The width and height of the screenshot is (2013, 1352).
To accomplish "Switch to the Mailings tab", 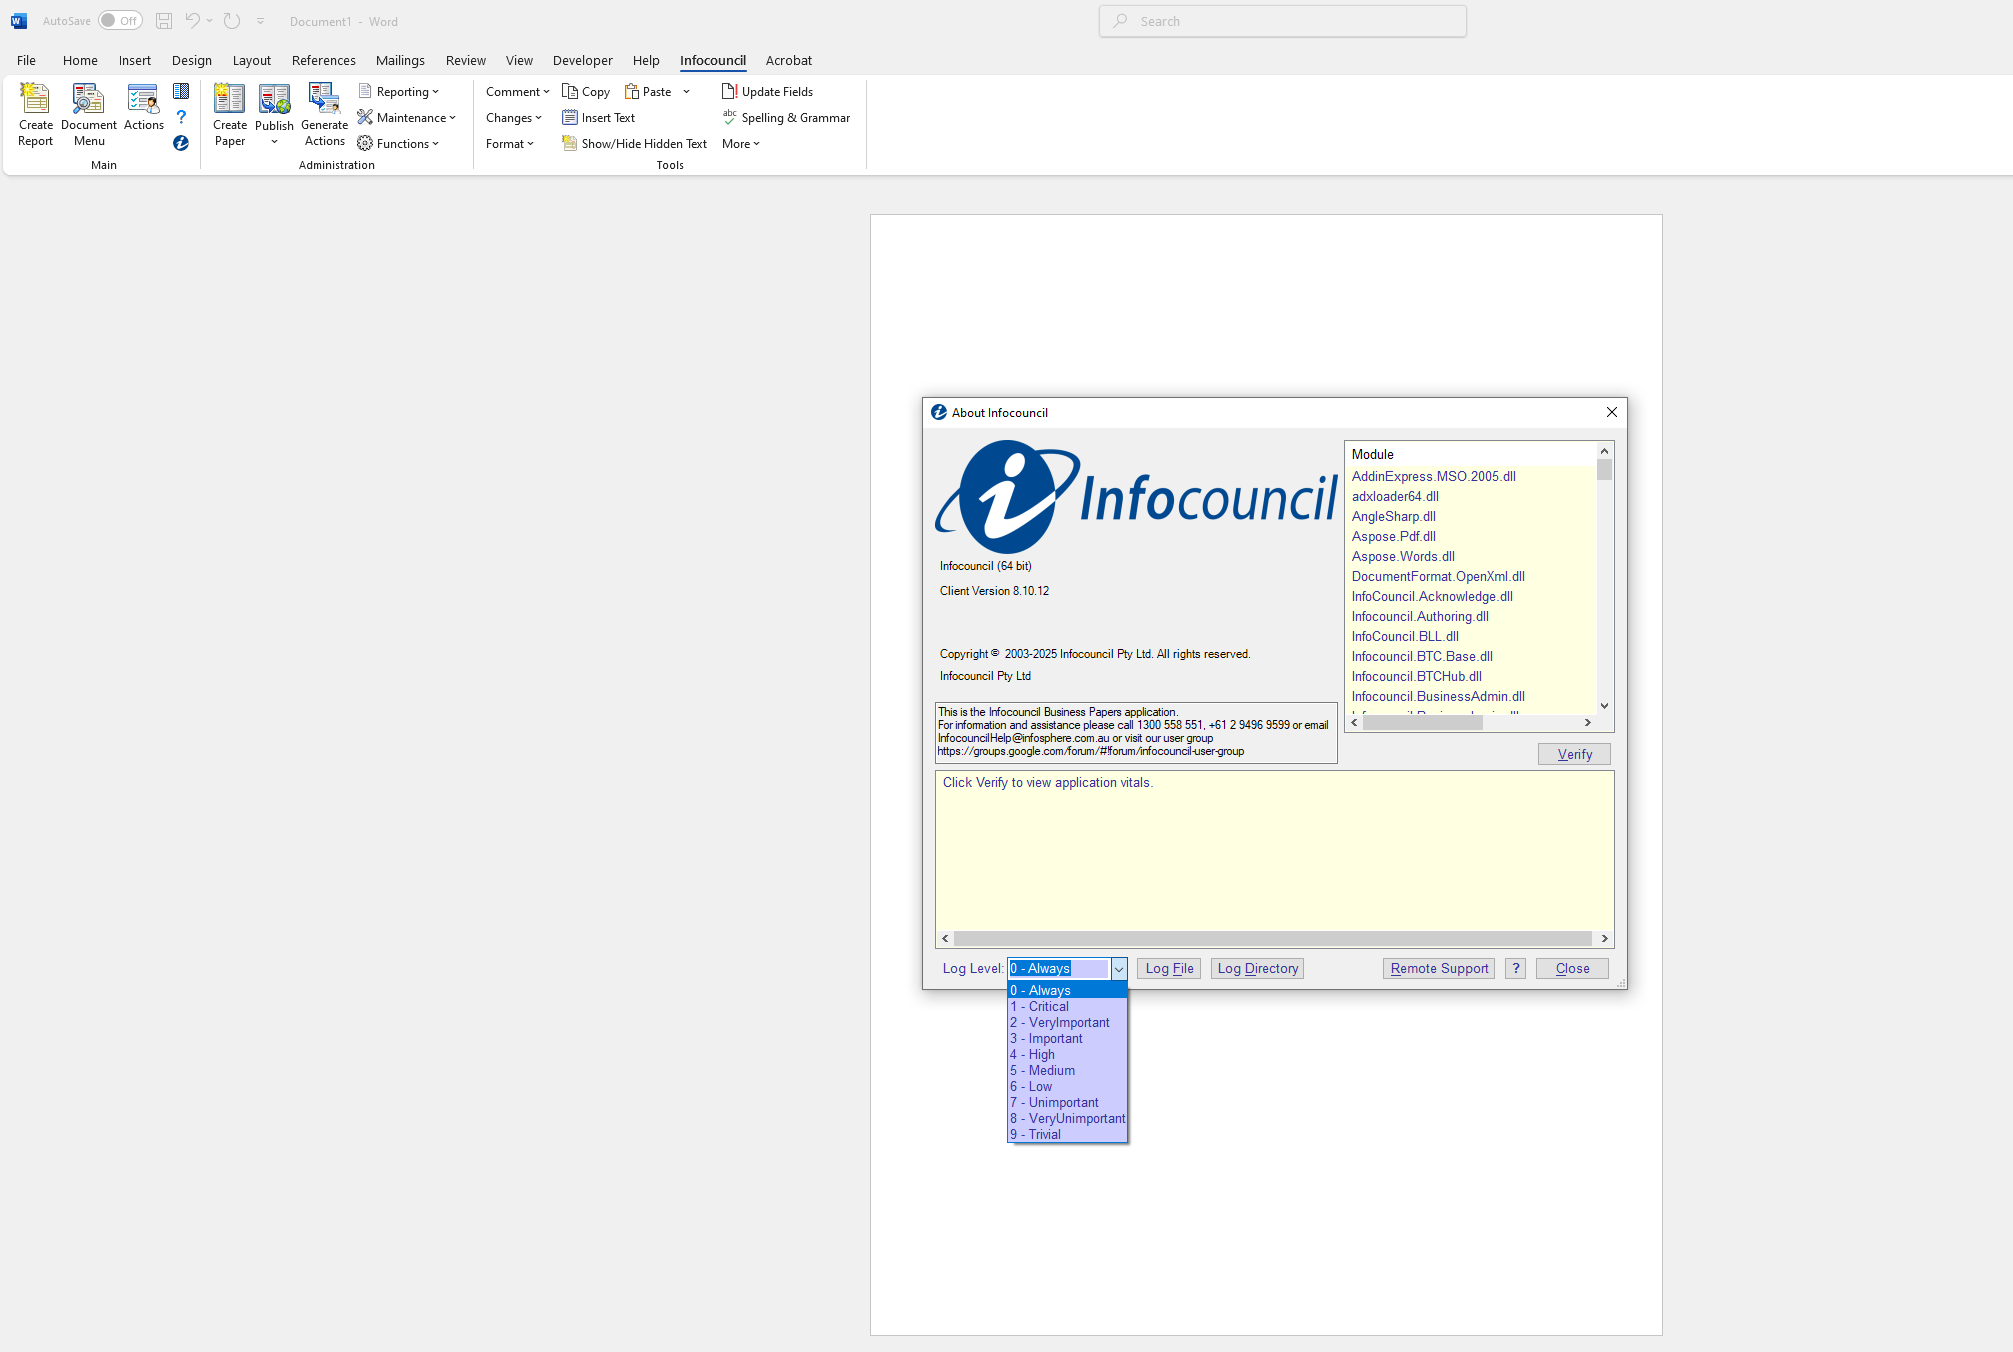I will click(400, 60).
